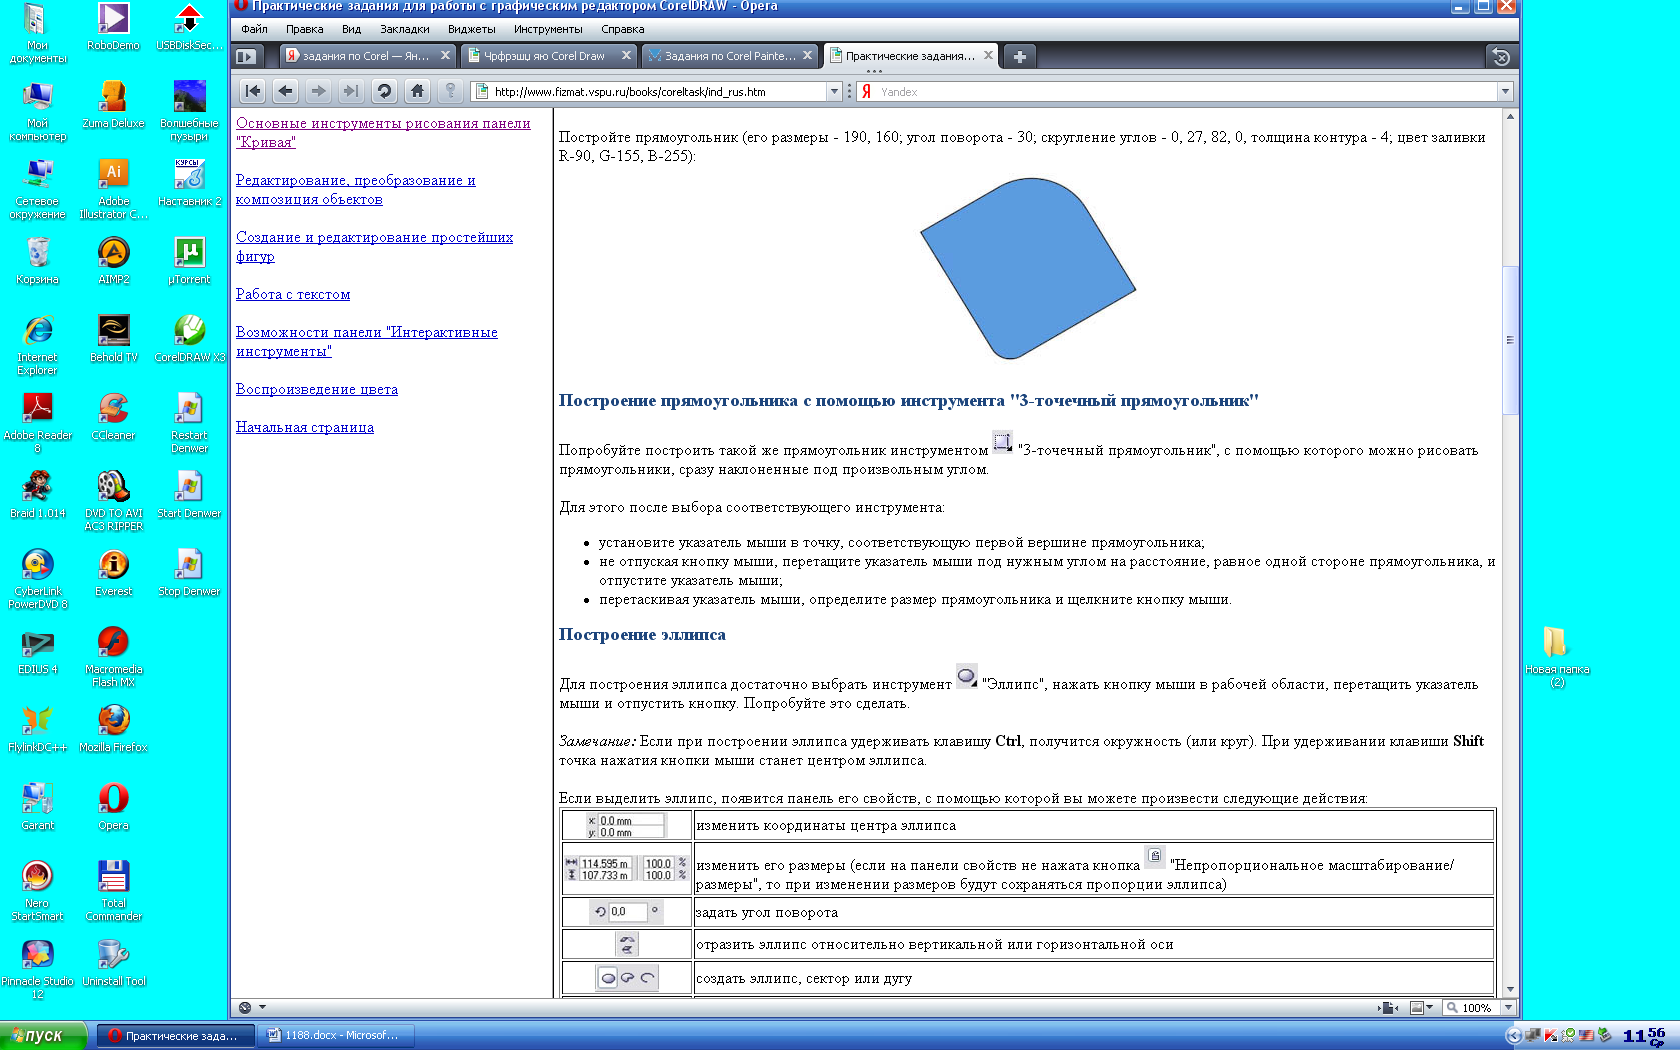Image resolution: width=1680 pixels, height=1050 pixels.
Task: Open the Справка menu
Action: coord(622,29)
